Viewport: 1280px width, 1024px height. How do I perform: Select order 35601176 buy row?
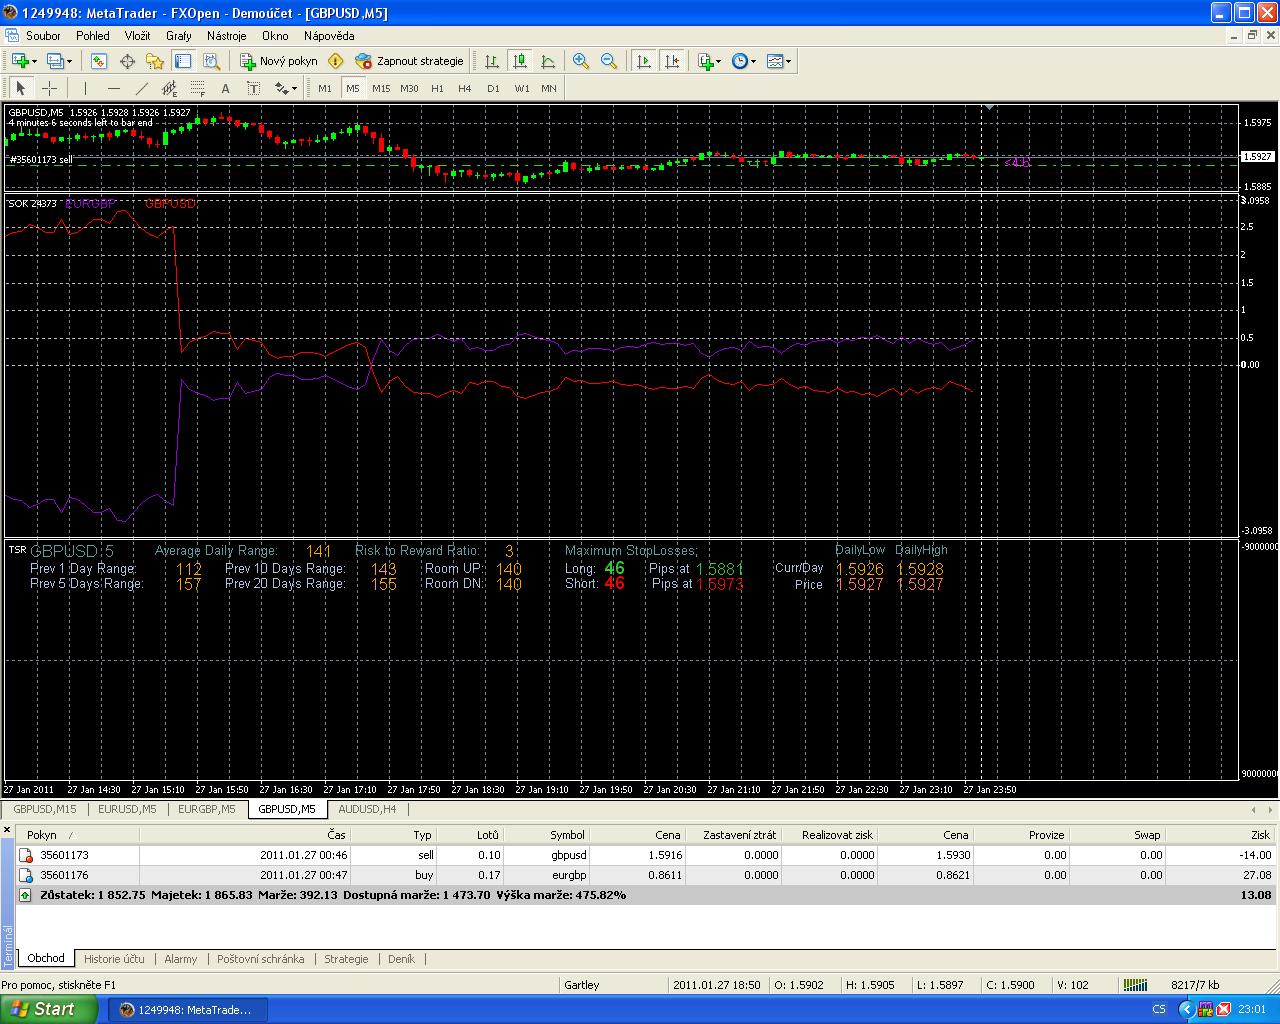click(646, 875)
